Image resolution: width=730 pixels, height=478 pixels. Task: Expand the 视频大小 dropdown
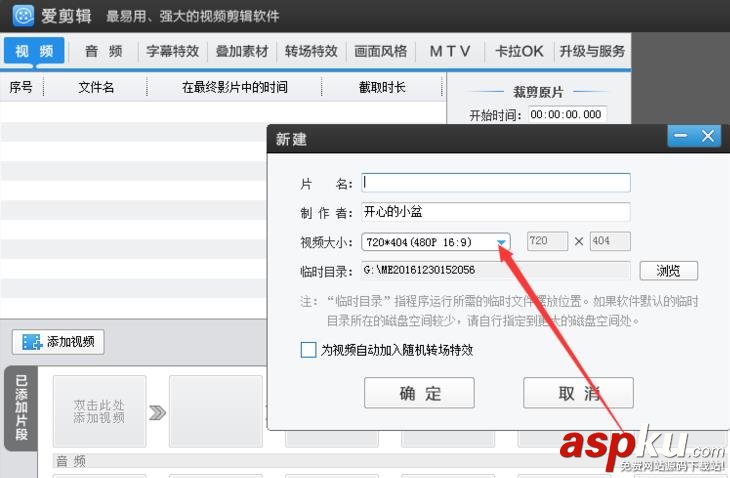(501, 242)
